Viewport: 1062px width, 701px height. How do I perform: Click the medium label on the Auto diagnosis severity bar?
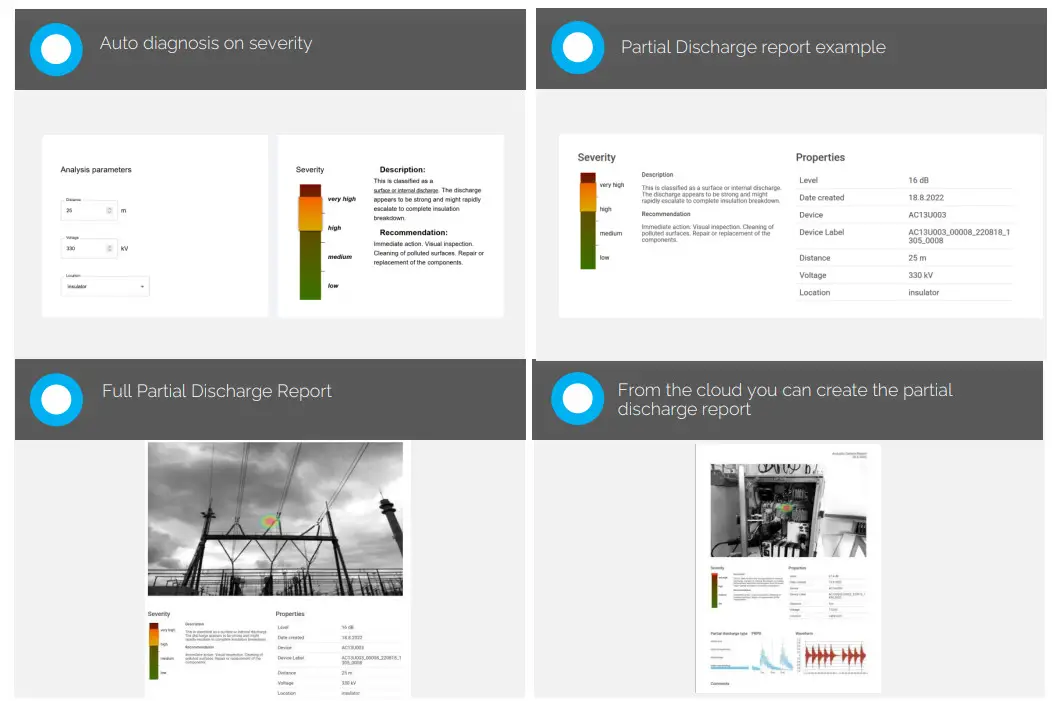click(340, 257)
